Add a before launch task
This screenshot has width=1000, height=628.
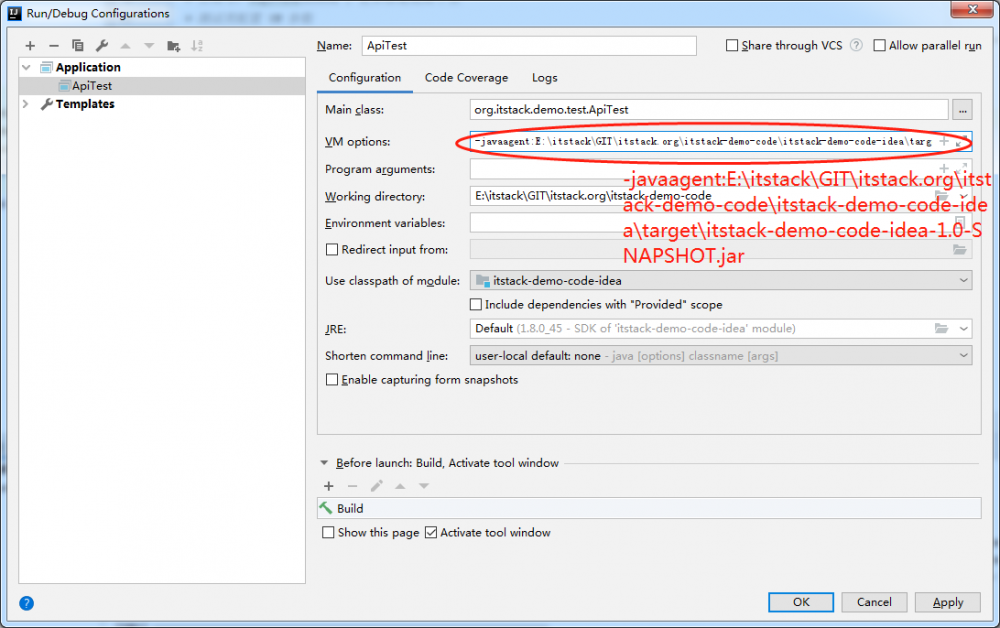pyautogui.click(x=328, y=486)
